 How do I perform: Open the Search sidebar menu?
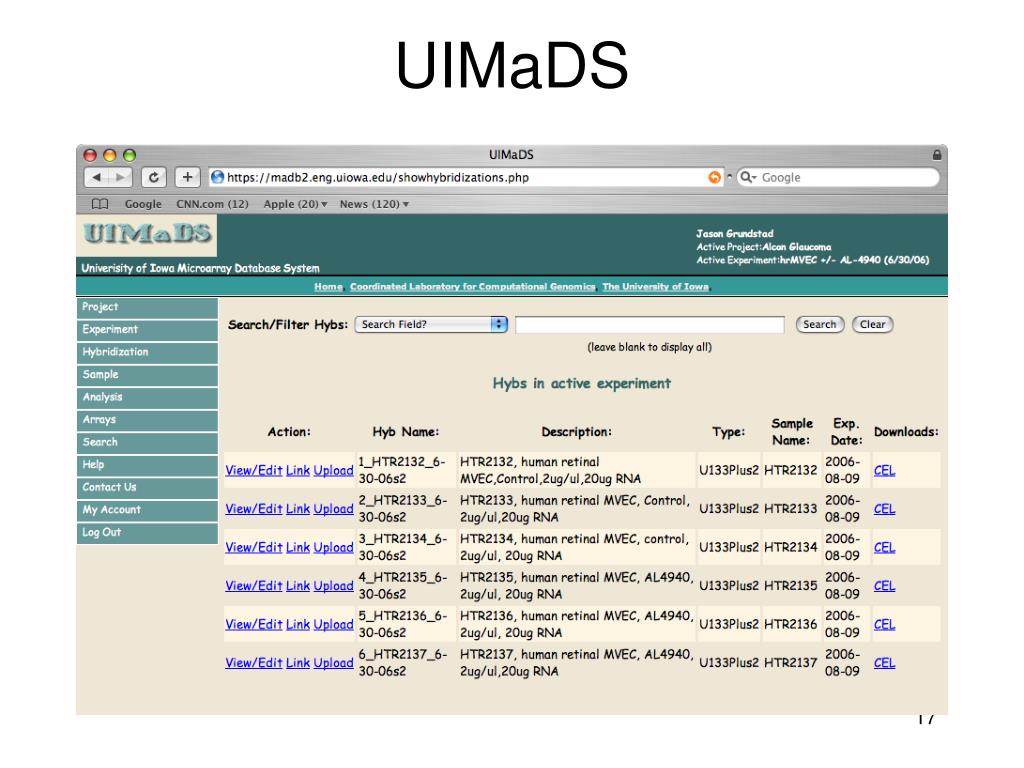[x=147, y=442]
